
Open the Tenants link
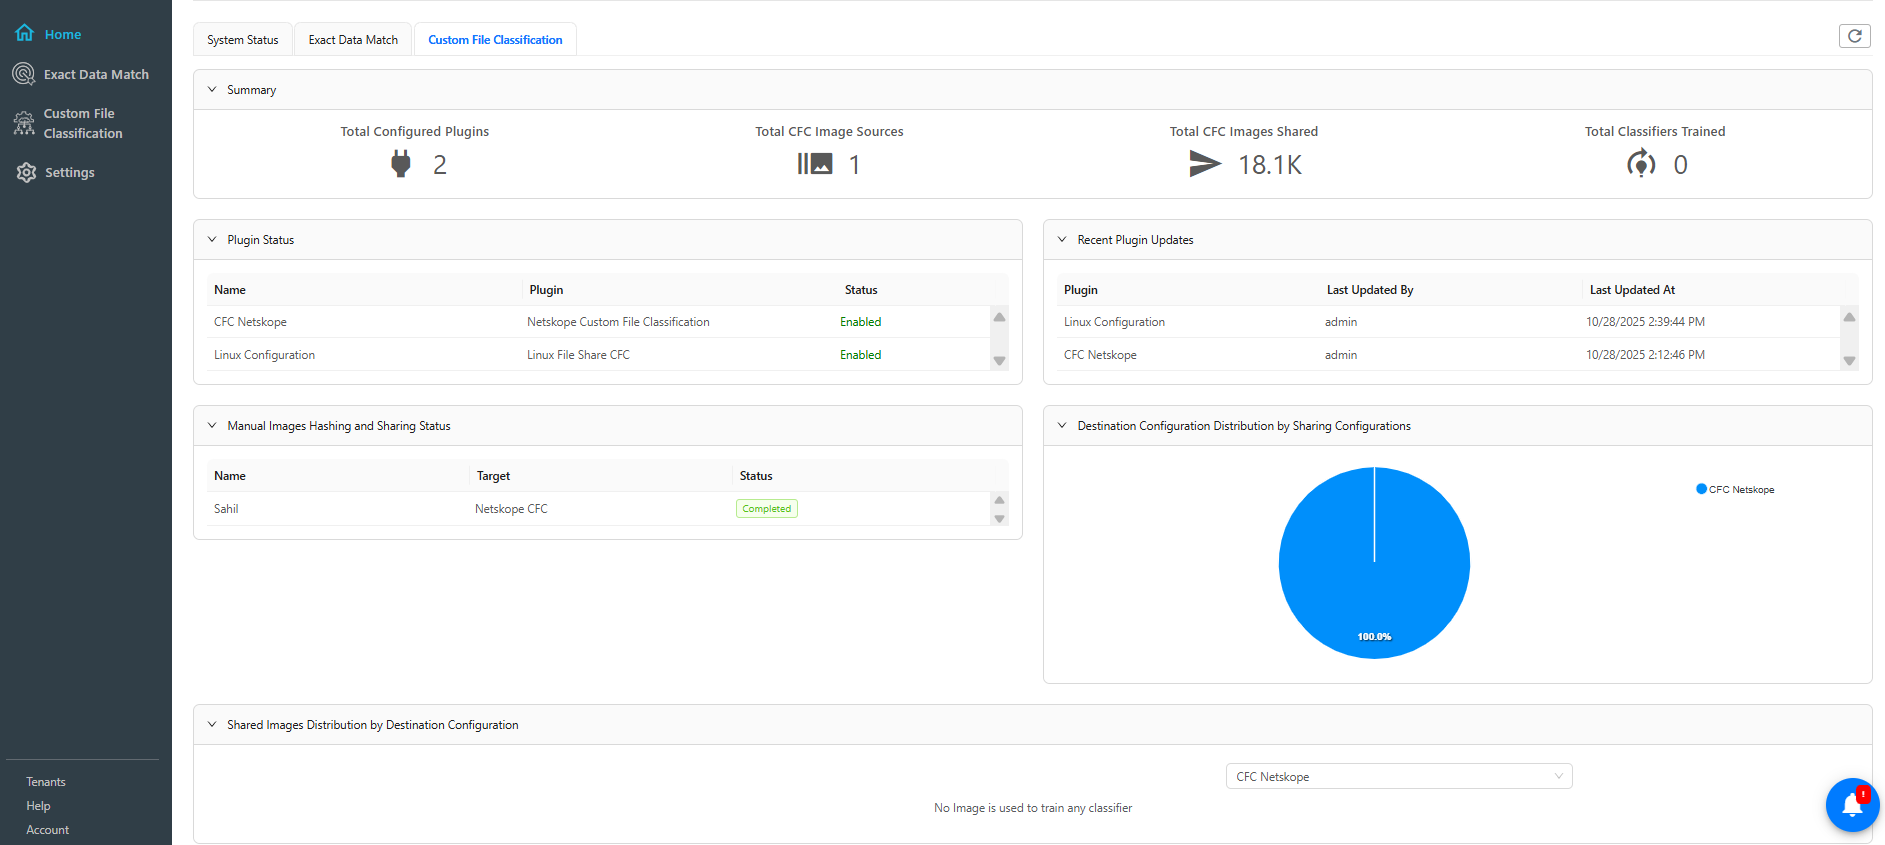46,782
